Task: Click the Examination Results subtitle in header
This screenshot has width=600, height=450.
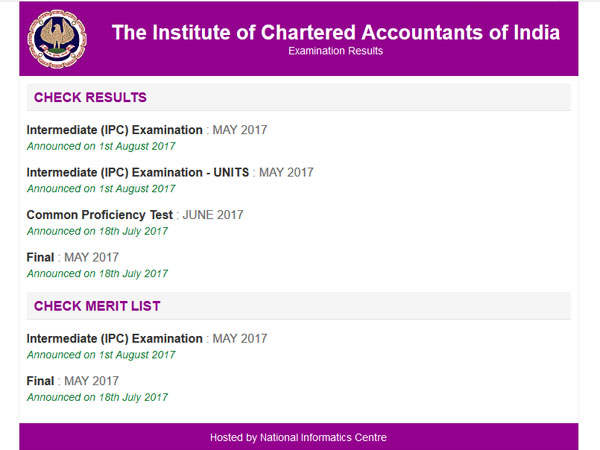Action: (x=335, y=51)
